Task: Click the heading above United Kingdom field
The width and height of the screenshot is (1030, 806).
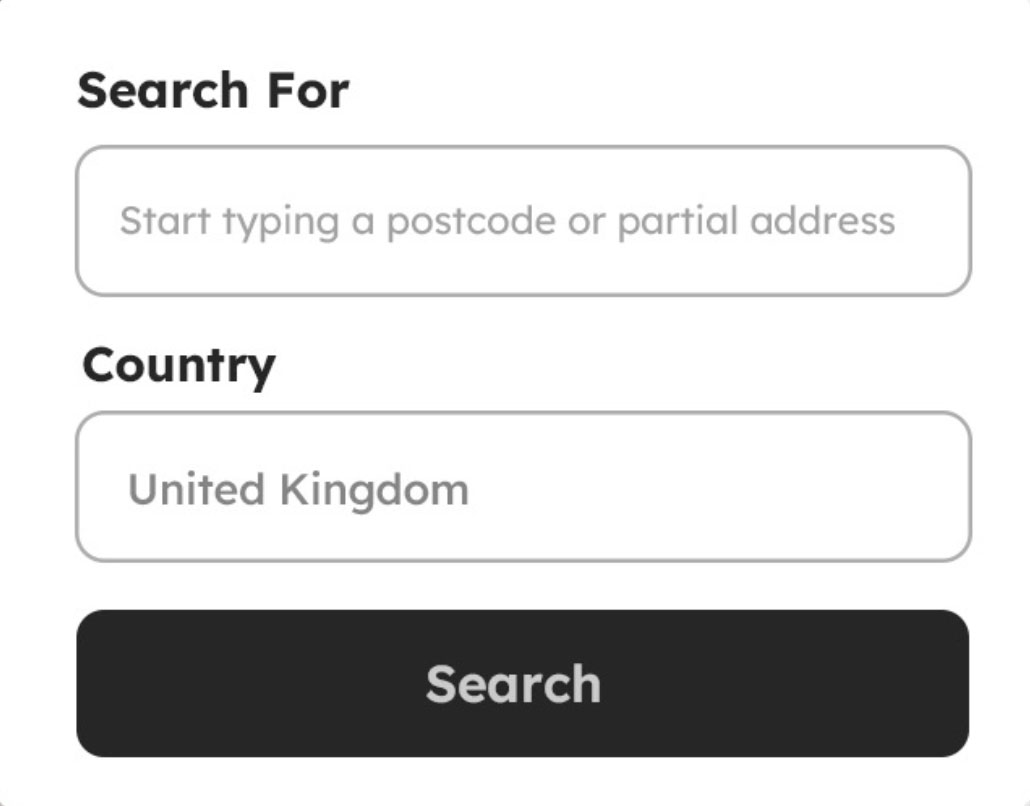Action: click(178, 365)
